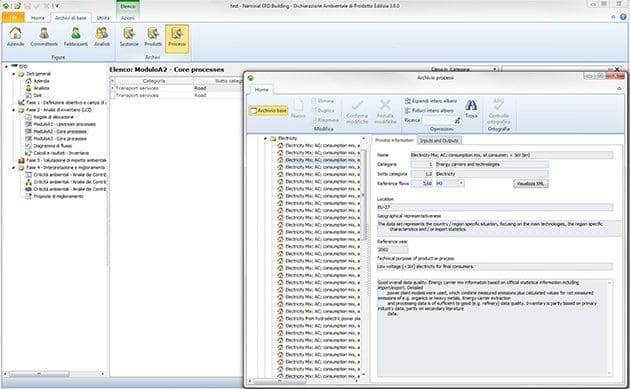Click the description text vertical scrollbar

pyautogui.click(x=610, y=328)
